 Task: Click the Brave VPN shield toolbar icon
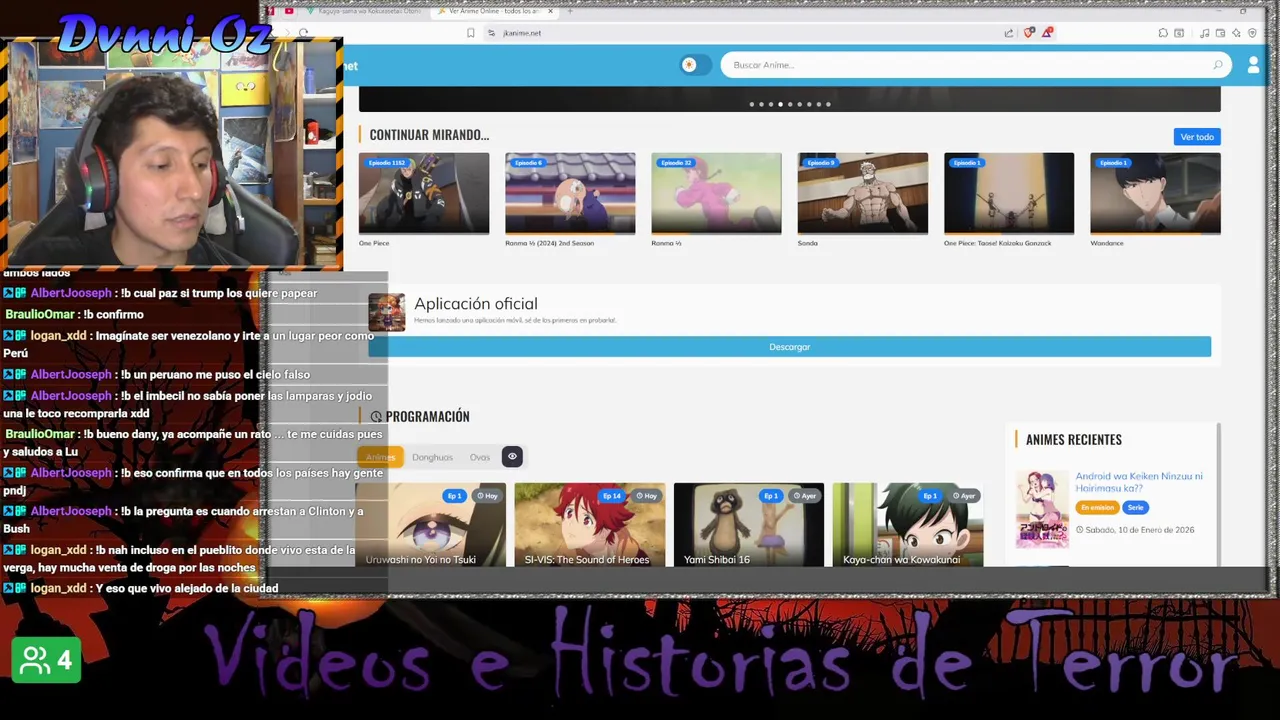(1252, 33)
